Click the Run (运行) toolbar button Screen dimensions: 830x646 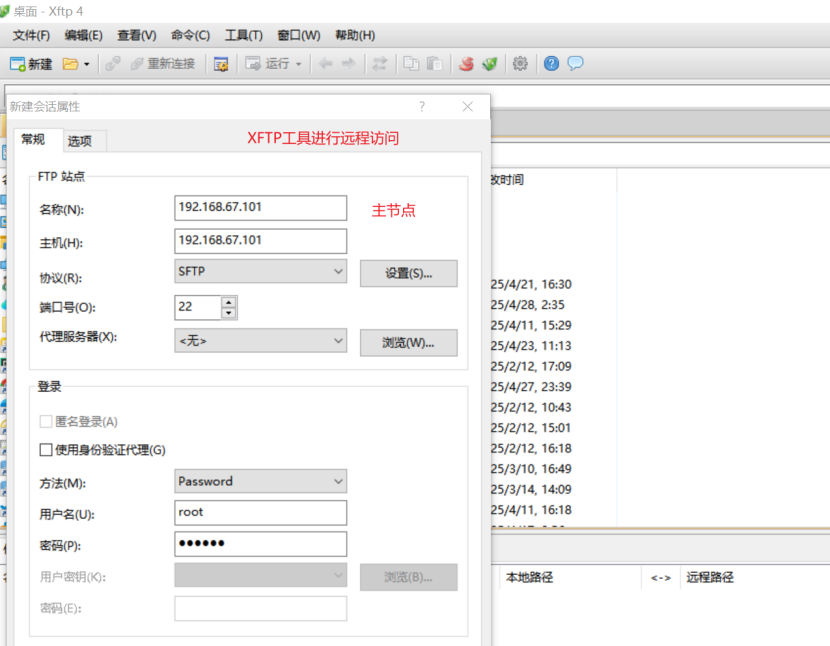coord(267,64)
